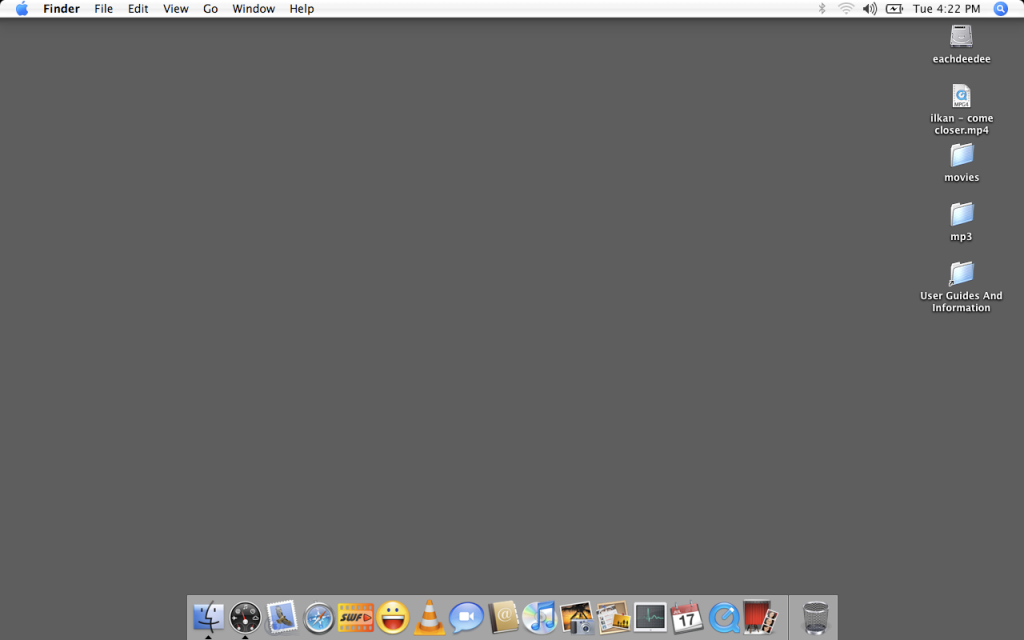Launch VLC media player cone icon
The height and width of the screenshot is (640, 1024).
pyautogui.click(x=430, y=617)
